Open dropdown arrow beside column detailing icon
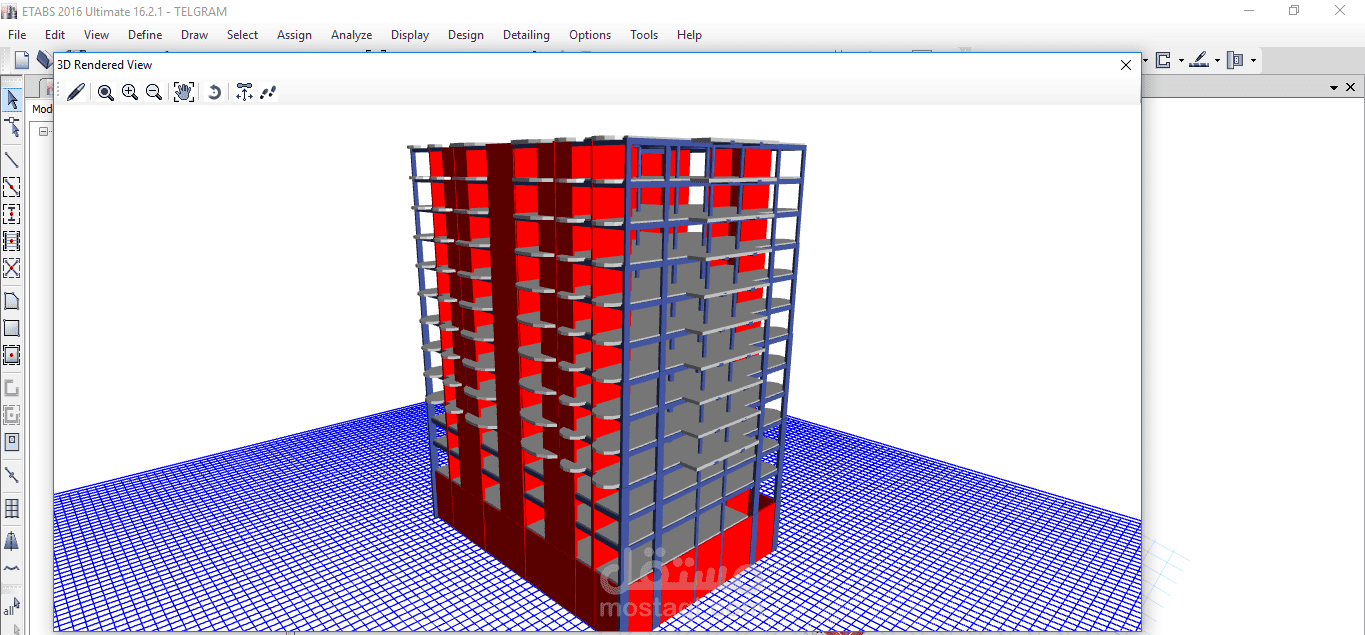The width and height of the screenshot is (1365, 635). pyautogui.click(x=1253, y=61)
